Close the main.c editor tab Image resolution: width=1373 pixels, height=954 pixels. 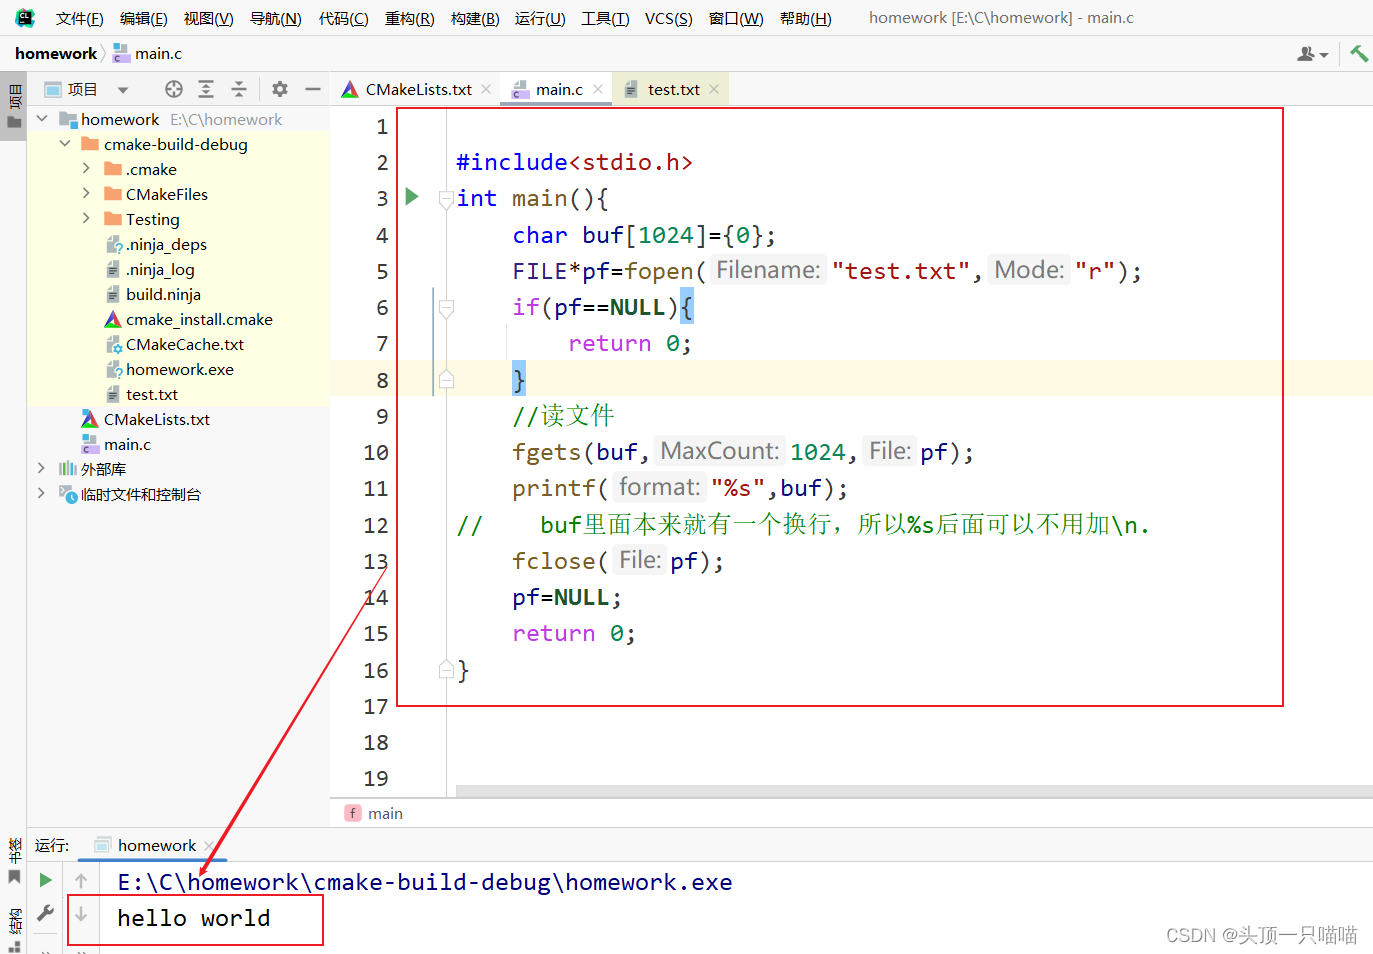(598, 89)
